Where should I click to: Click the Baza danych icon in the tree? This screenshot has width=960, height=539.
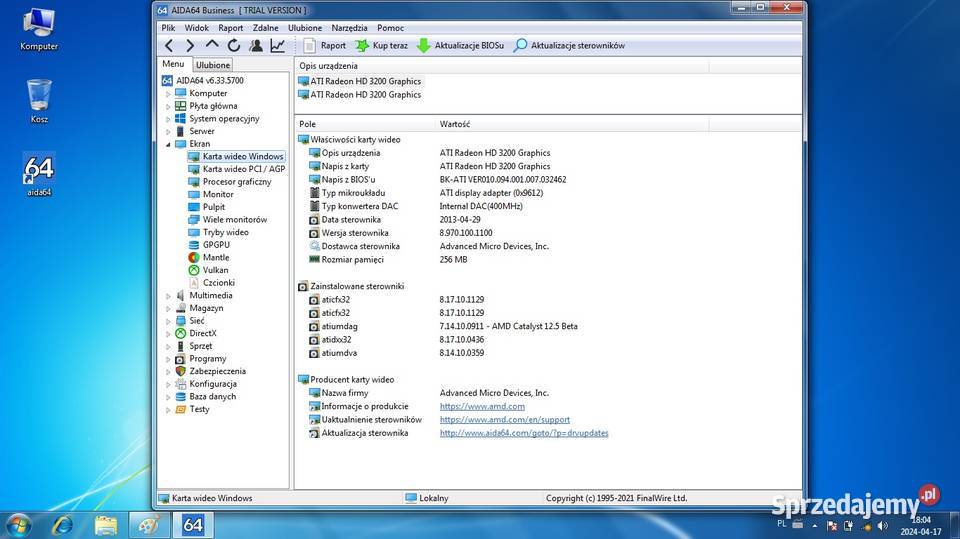click(181, 397)
